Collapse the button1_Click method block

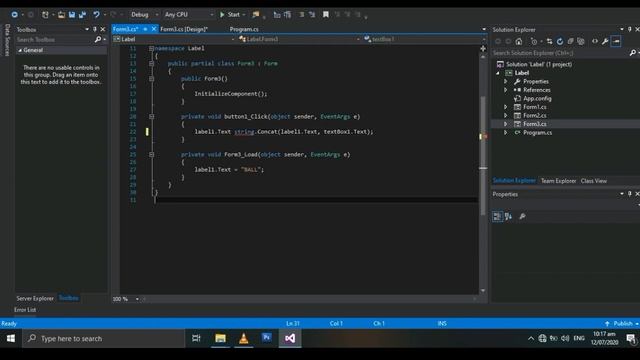point(151,117)
